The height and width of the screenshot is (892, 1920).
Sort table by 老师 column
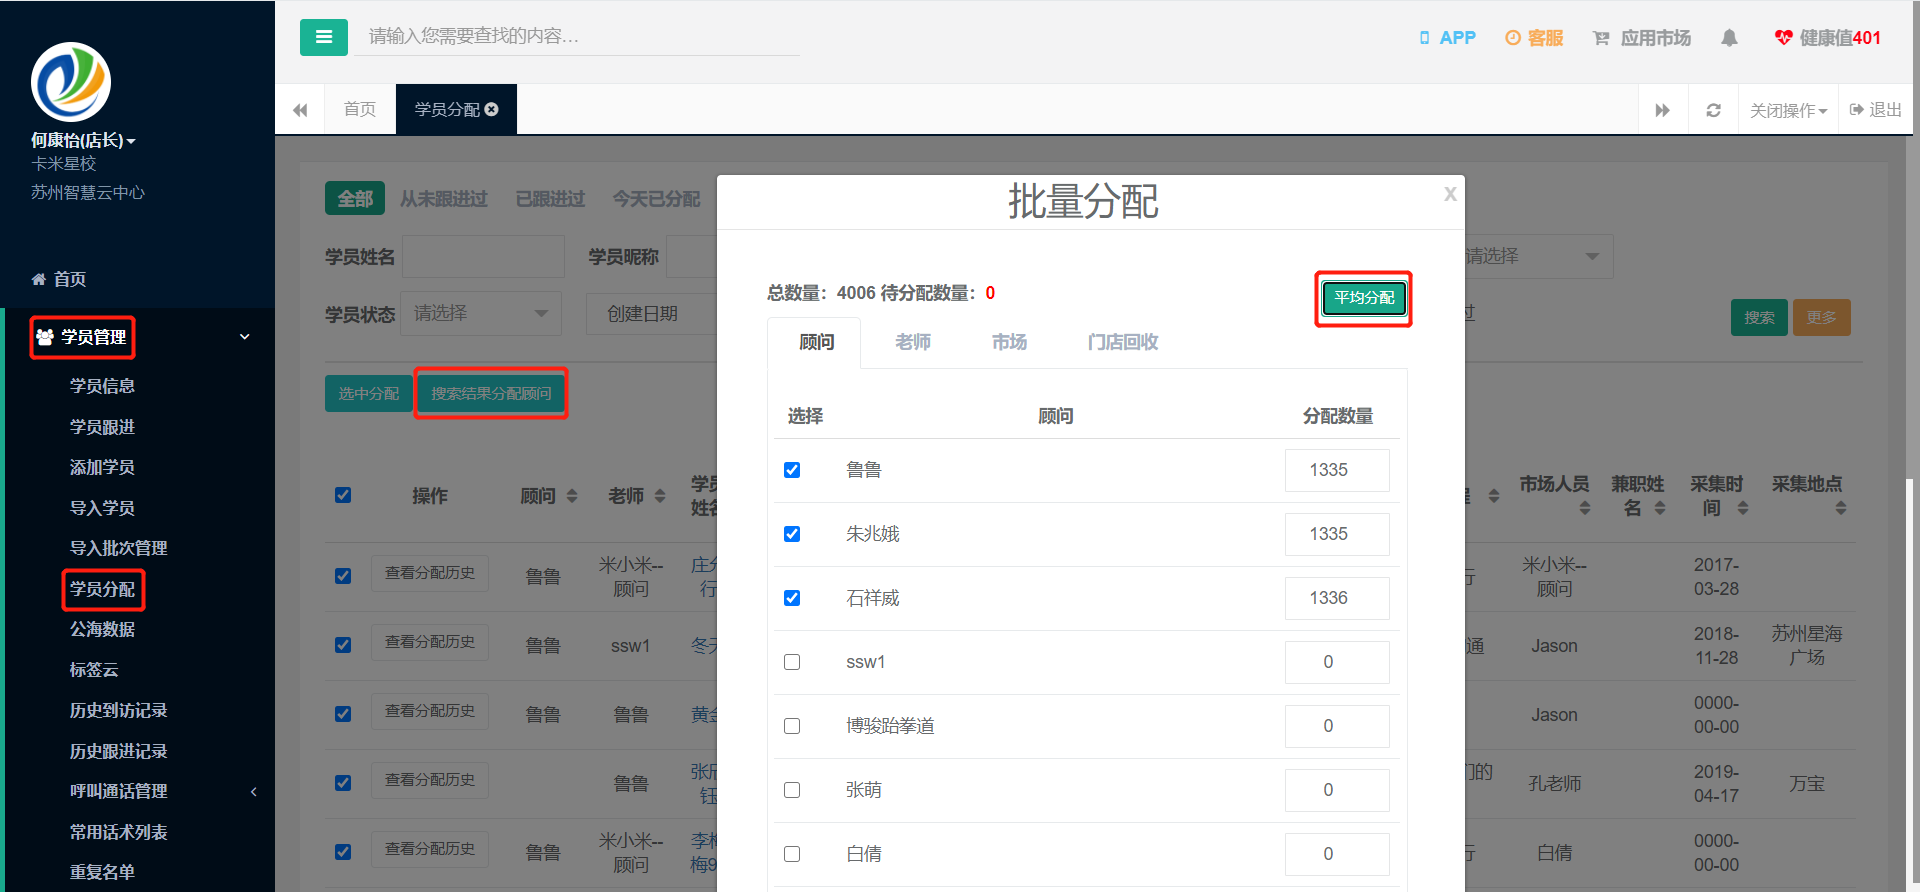(x=660, y=496)
